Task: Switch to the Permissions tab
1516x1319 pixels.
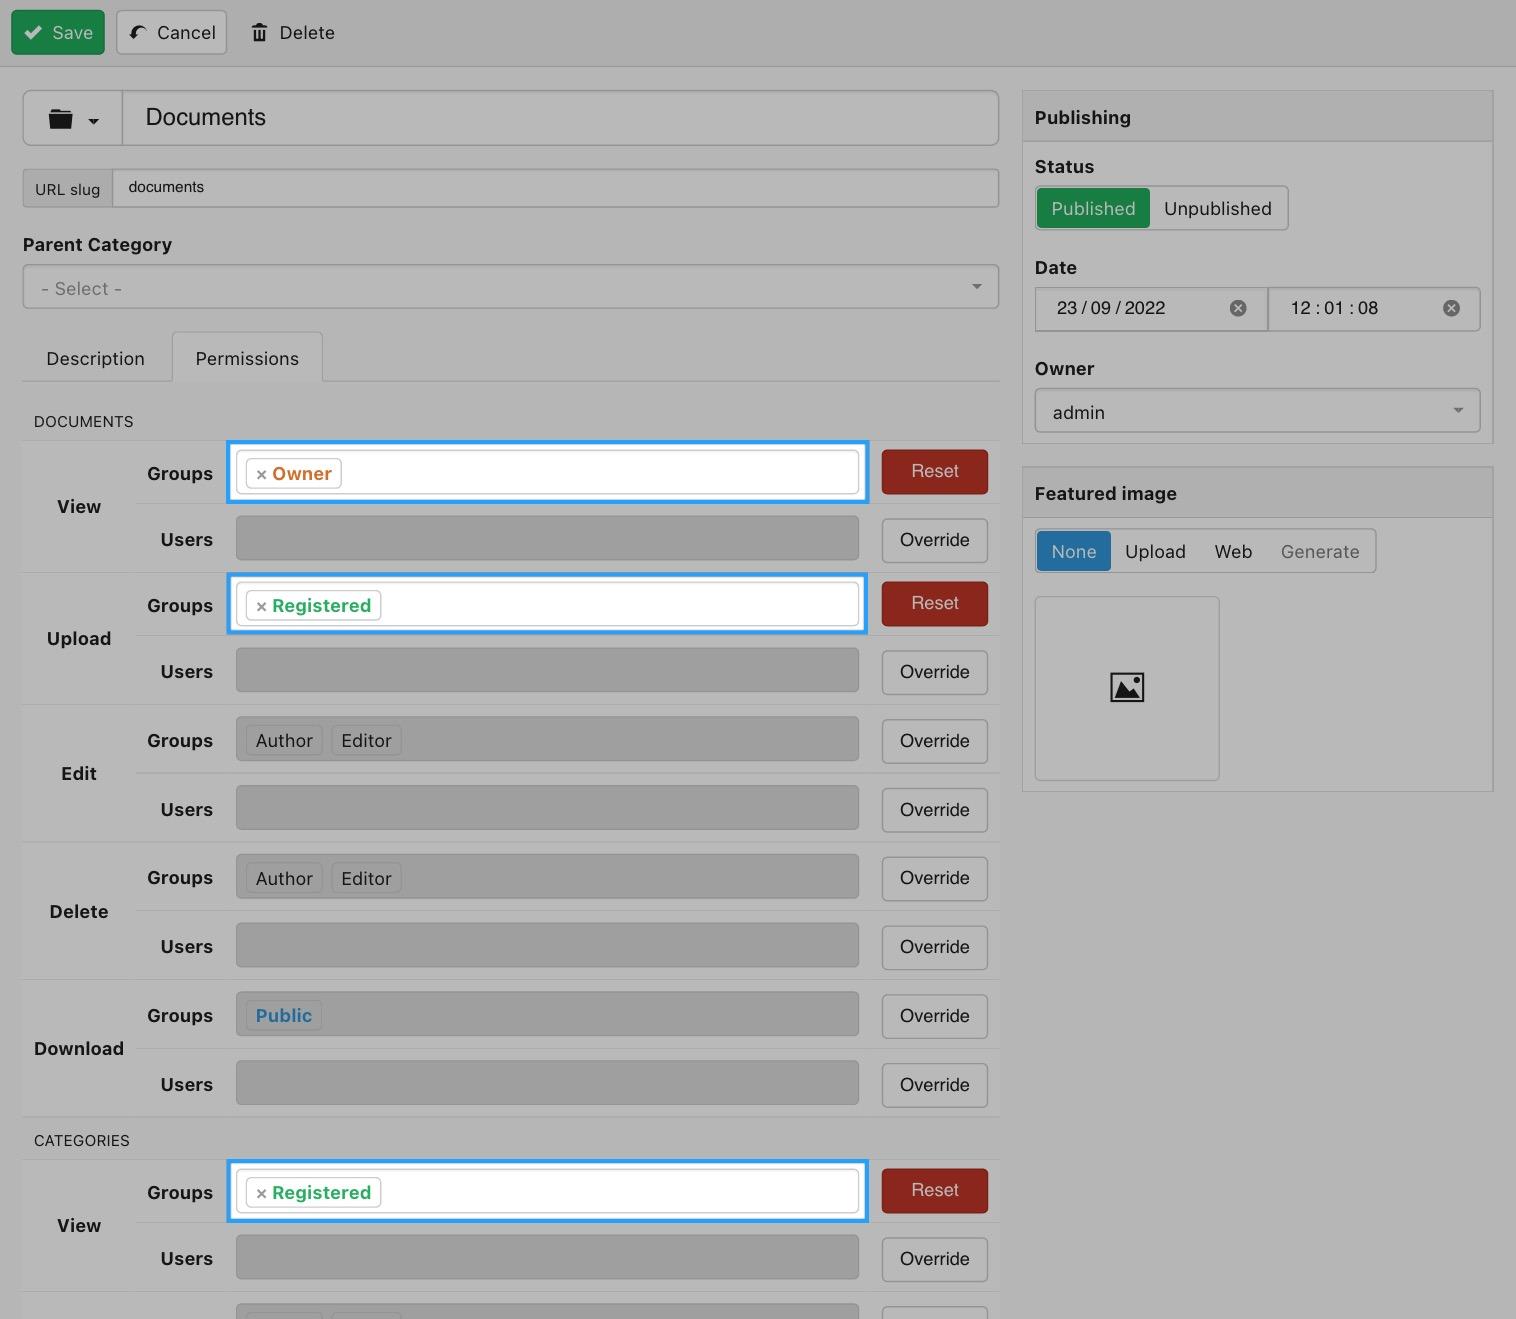Action: pos(247,359)
